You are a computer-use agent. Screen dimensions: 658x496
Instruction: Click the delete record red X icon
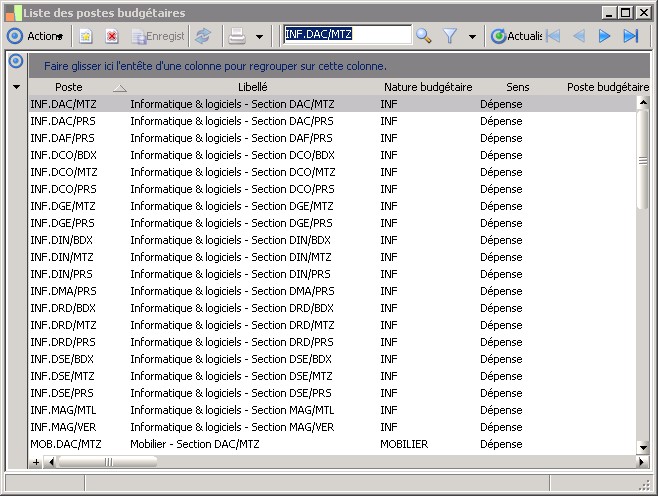pos(112,36)
